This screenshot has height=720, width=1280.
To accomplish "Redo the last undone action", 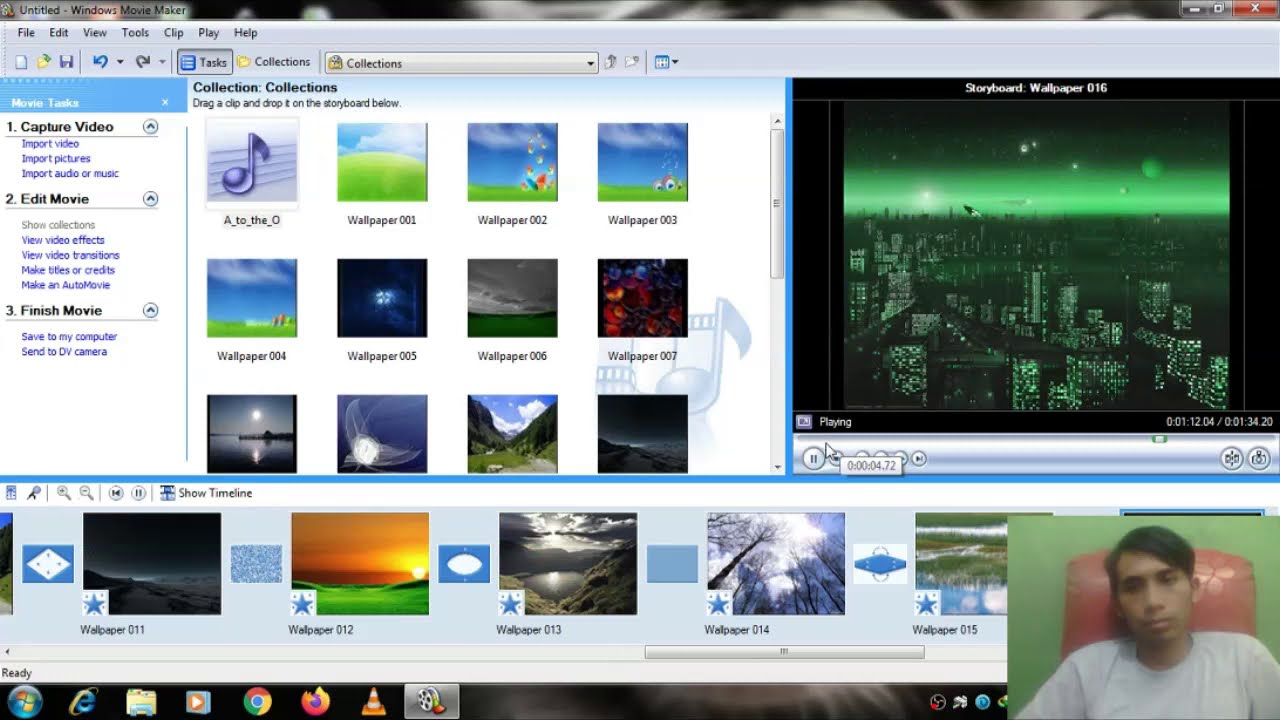I will 143,62.
